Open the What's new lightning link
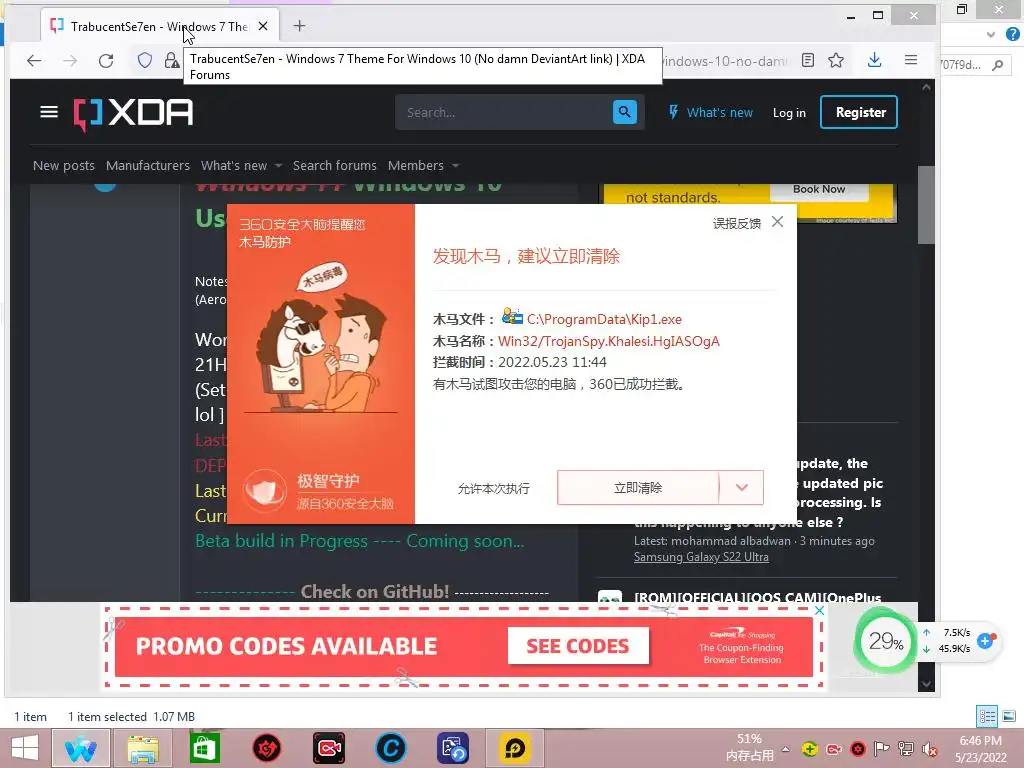This screenshot has height=768, width=1024. pyautogui.click(x=711, y=112)
